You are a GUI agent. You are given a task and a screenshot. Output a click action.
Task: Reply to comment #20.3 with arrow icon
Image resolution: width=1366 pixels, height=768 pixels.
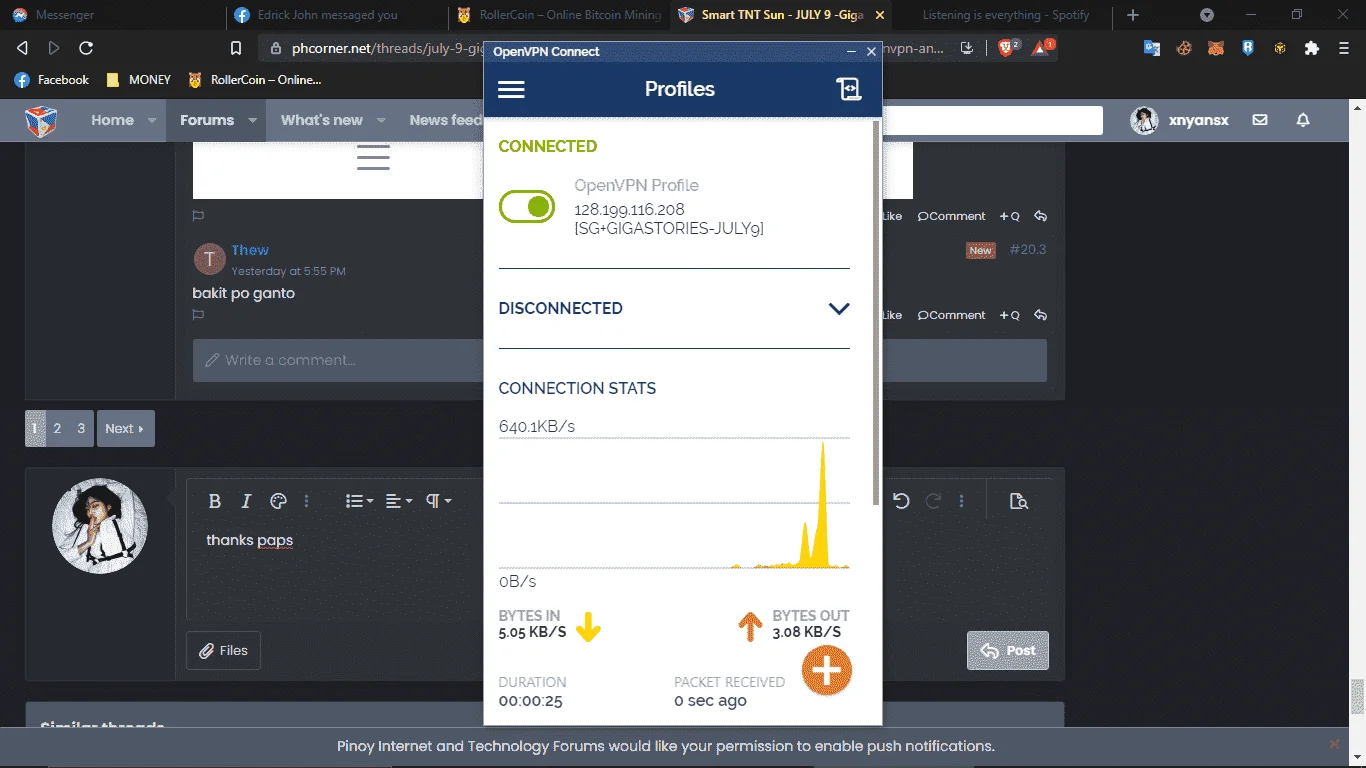[x=1040, y=315]
